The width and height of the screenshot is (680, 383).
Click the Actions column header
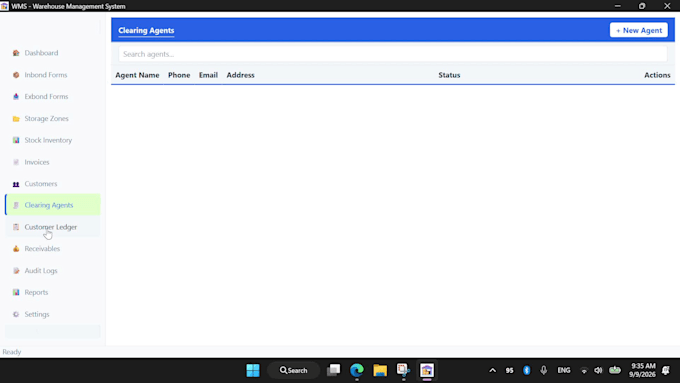[x=657, y=75]
